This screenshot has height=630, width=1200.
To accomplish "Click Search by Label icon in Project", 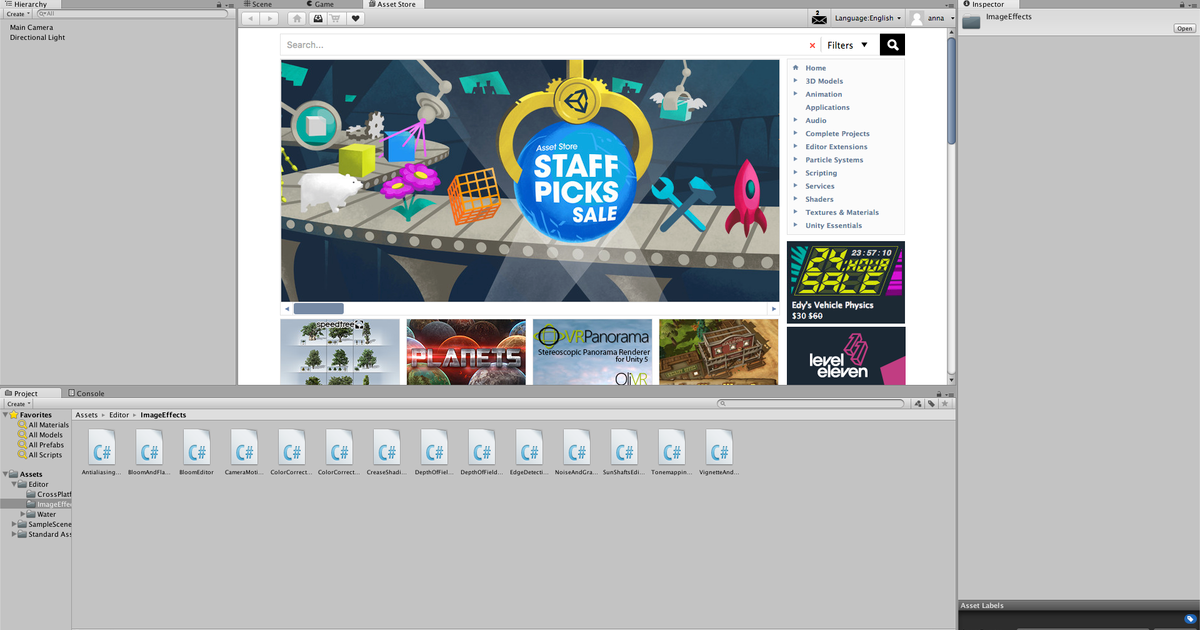I will coord(931,404).
